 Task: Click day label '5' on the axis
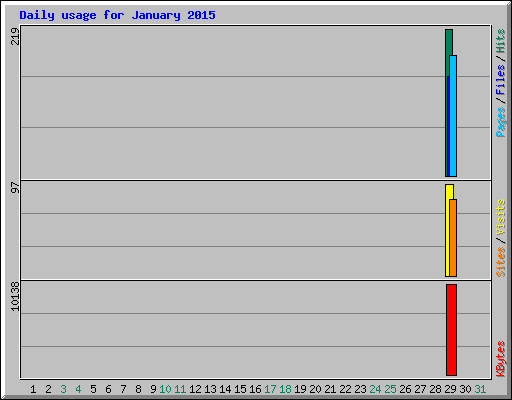pyautogui.click(x=93, y=389)
